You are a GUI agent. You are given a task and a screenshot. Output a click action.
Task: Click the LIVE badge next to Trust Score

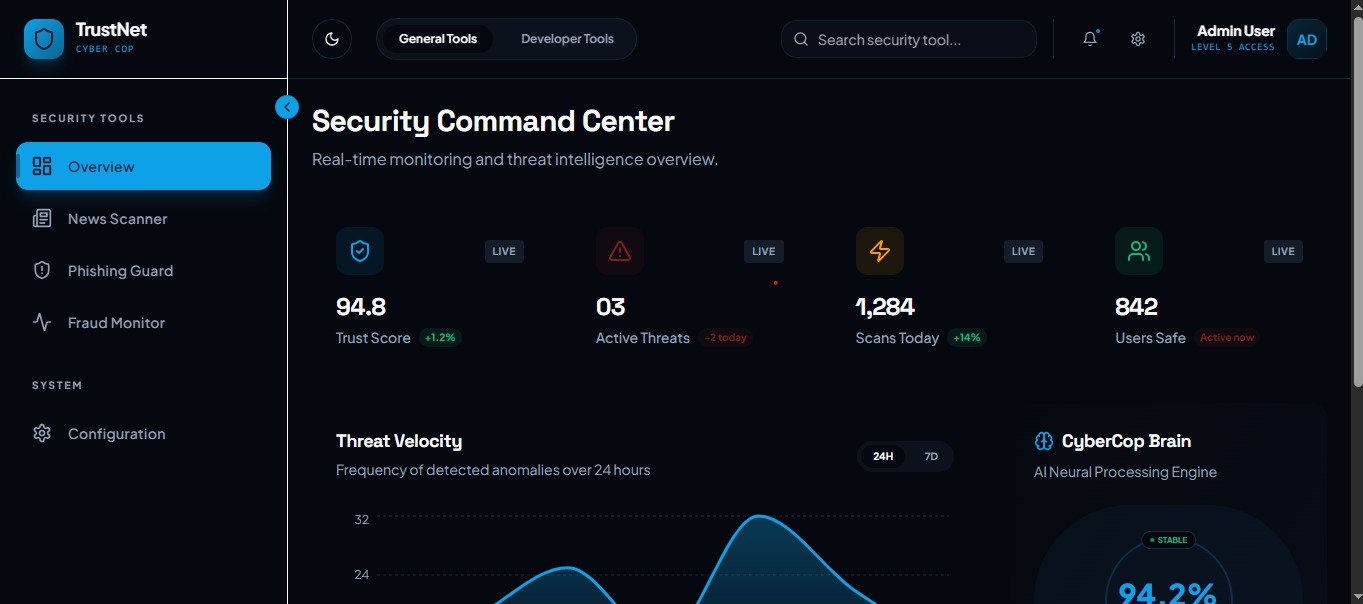(x=503, y=251)
